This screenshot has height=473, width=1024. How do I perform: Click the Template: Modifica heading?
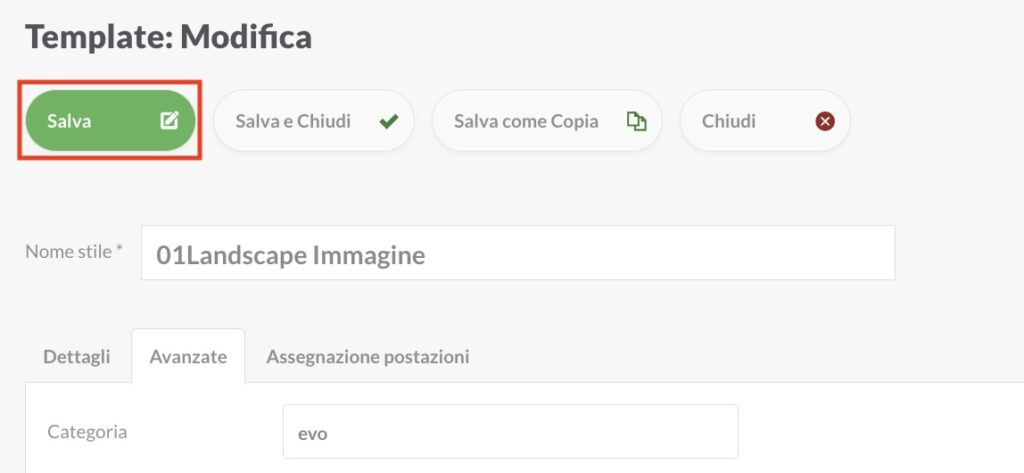[168, 37]
